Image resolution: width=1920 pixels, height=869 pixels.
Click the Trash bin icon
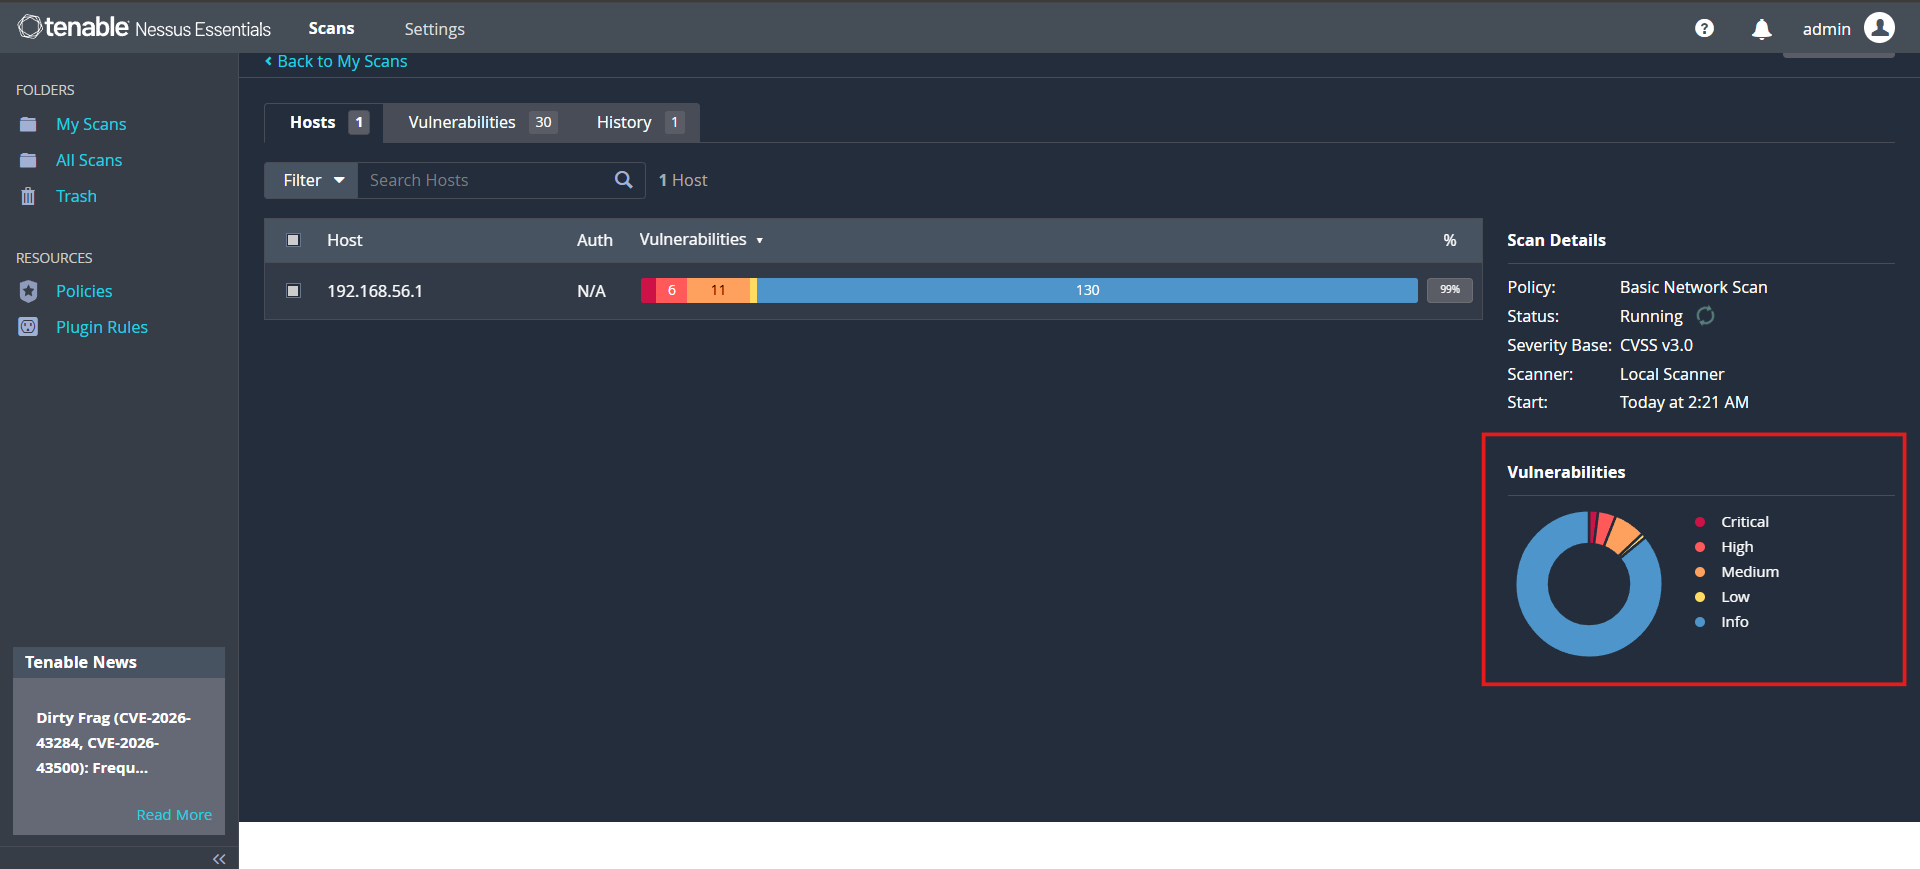click(x=28, y=196)
